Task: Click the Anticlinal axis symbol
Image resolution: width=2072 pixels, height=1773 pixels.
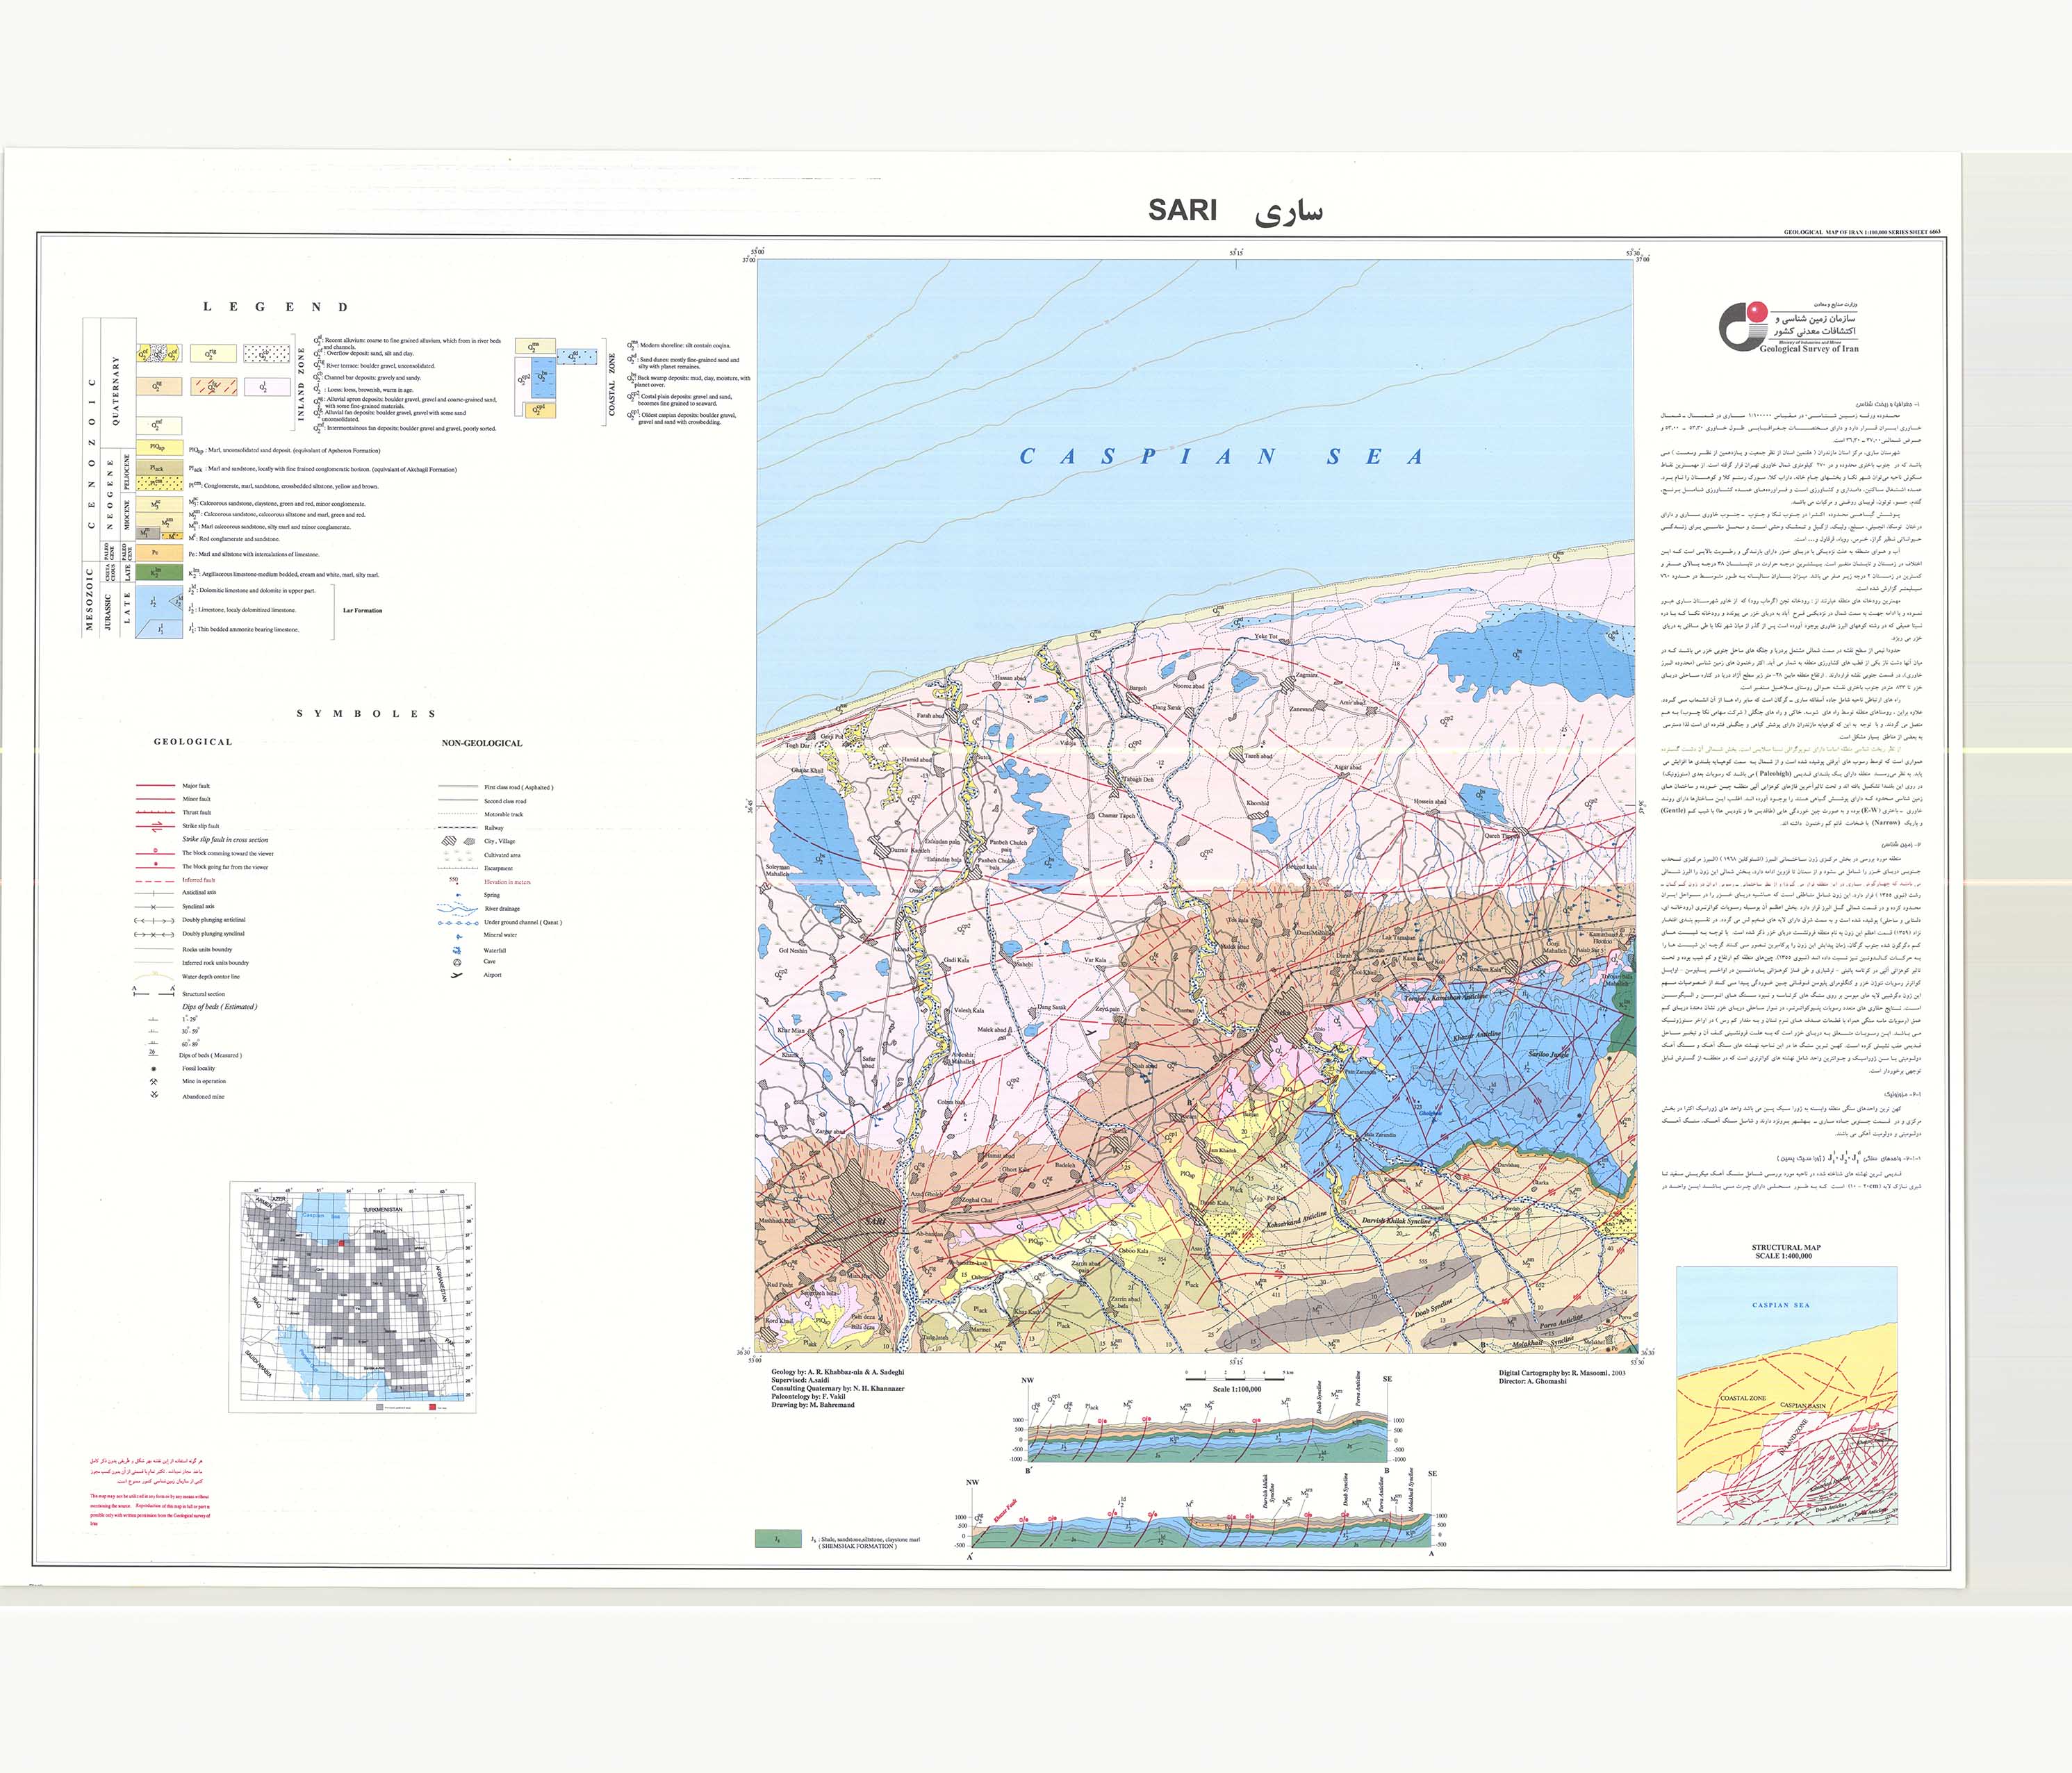Action: pyautogui.click(x=153, y=893)
